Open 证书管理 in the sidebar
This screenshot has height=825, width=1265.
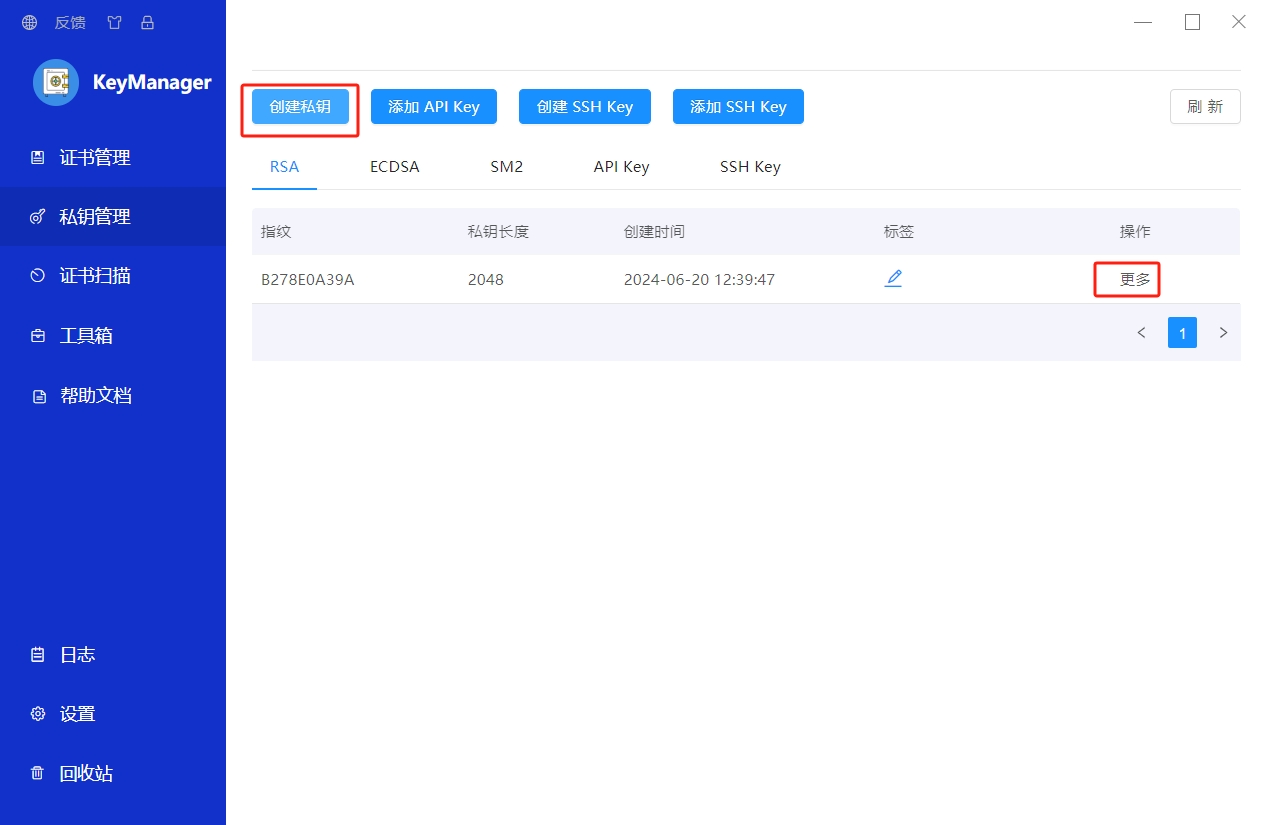click(95, 157)
